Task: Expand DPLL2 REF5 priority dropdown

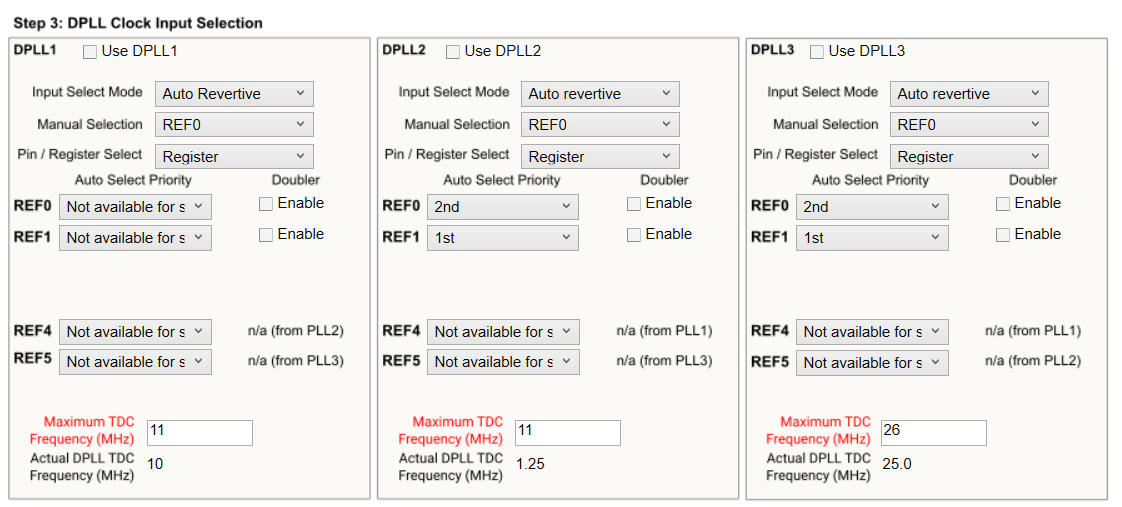Action: click(x=503, y=362)
